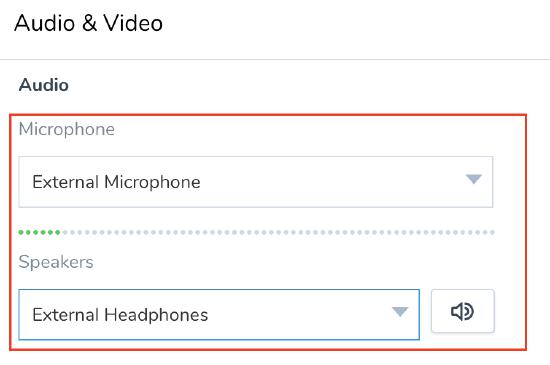Click the External Headphones text
Screen dimensions: 550x365
pyautogui.click(x=120, y=315)
